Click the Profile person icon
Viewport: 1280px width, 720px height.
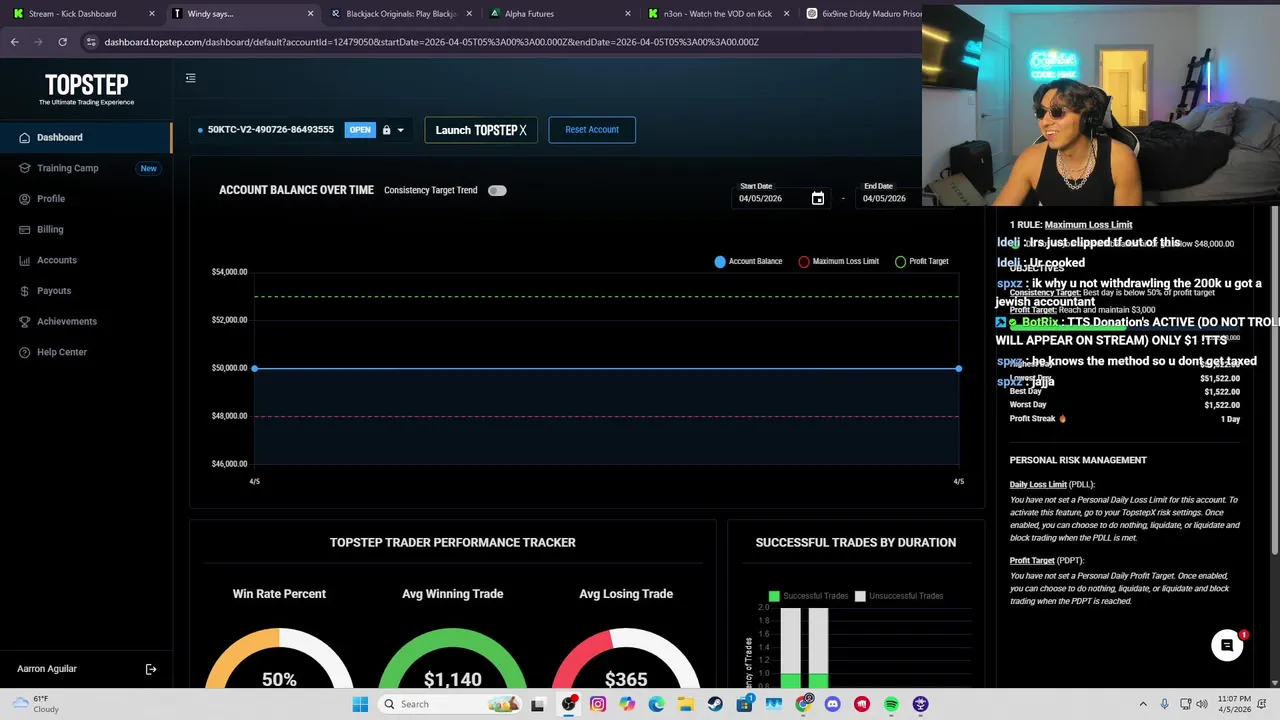pos(24,199)
